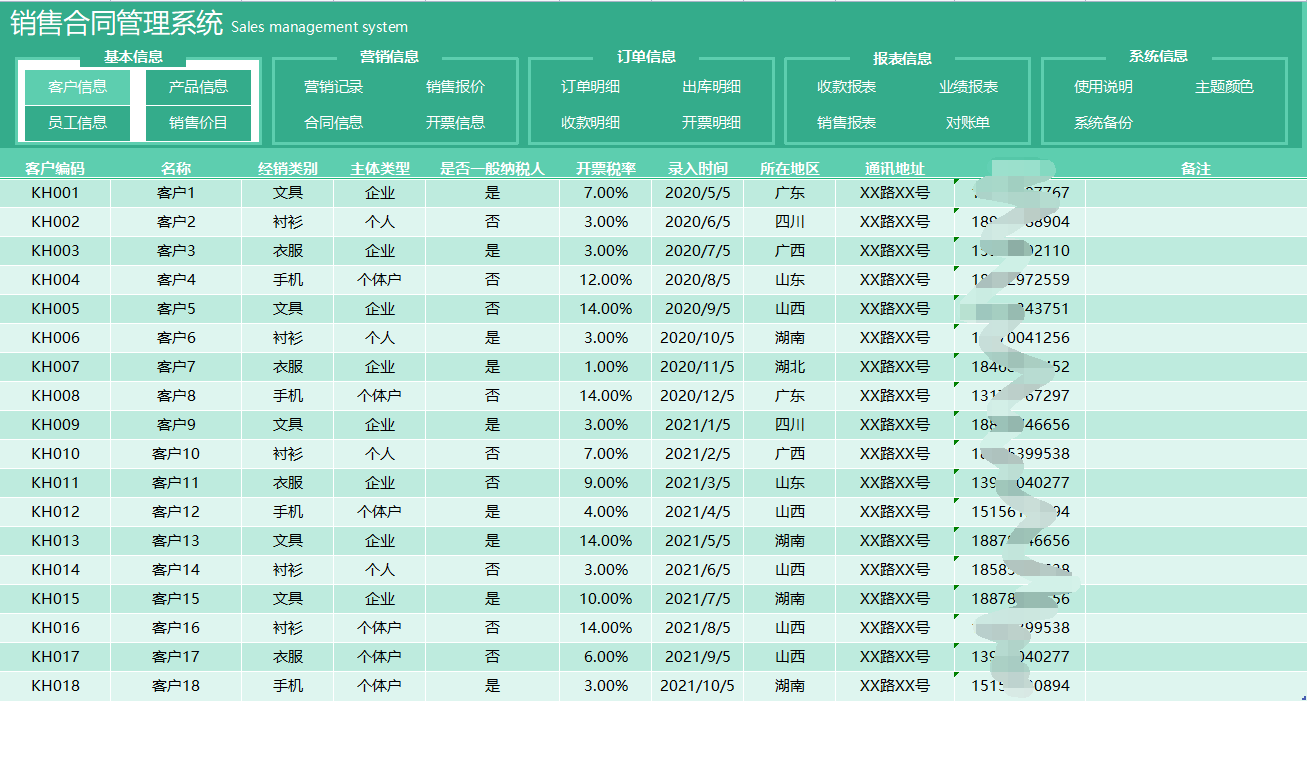Image resolution: width=1307 pixels, height=784 pixels.
Task: Open 开票信息 (Invoicing Info)
Action: click(x=456, y=122)
